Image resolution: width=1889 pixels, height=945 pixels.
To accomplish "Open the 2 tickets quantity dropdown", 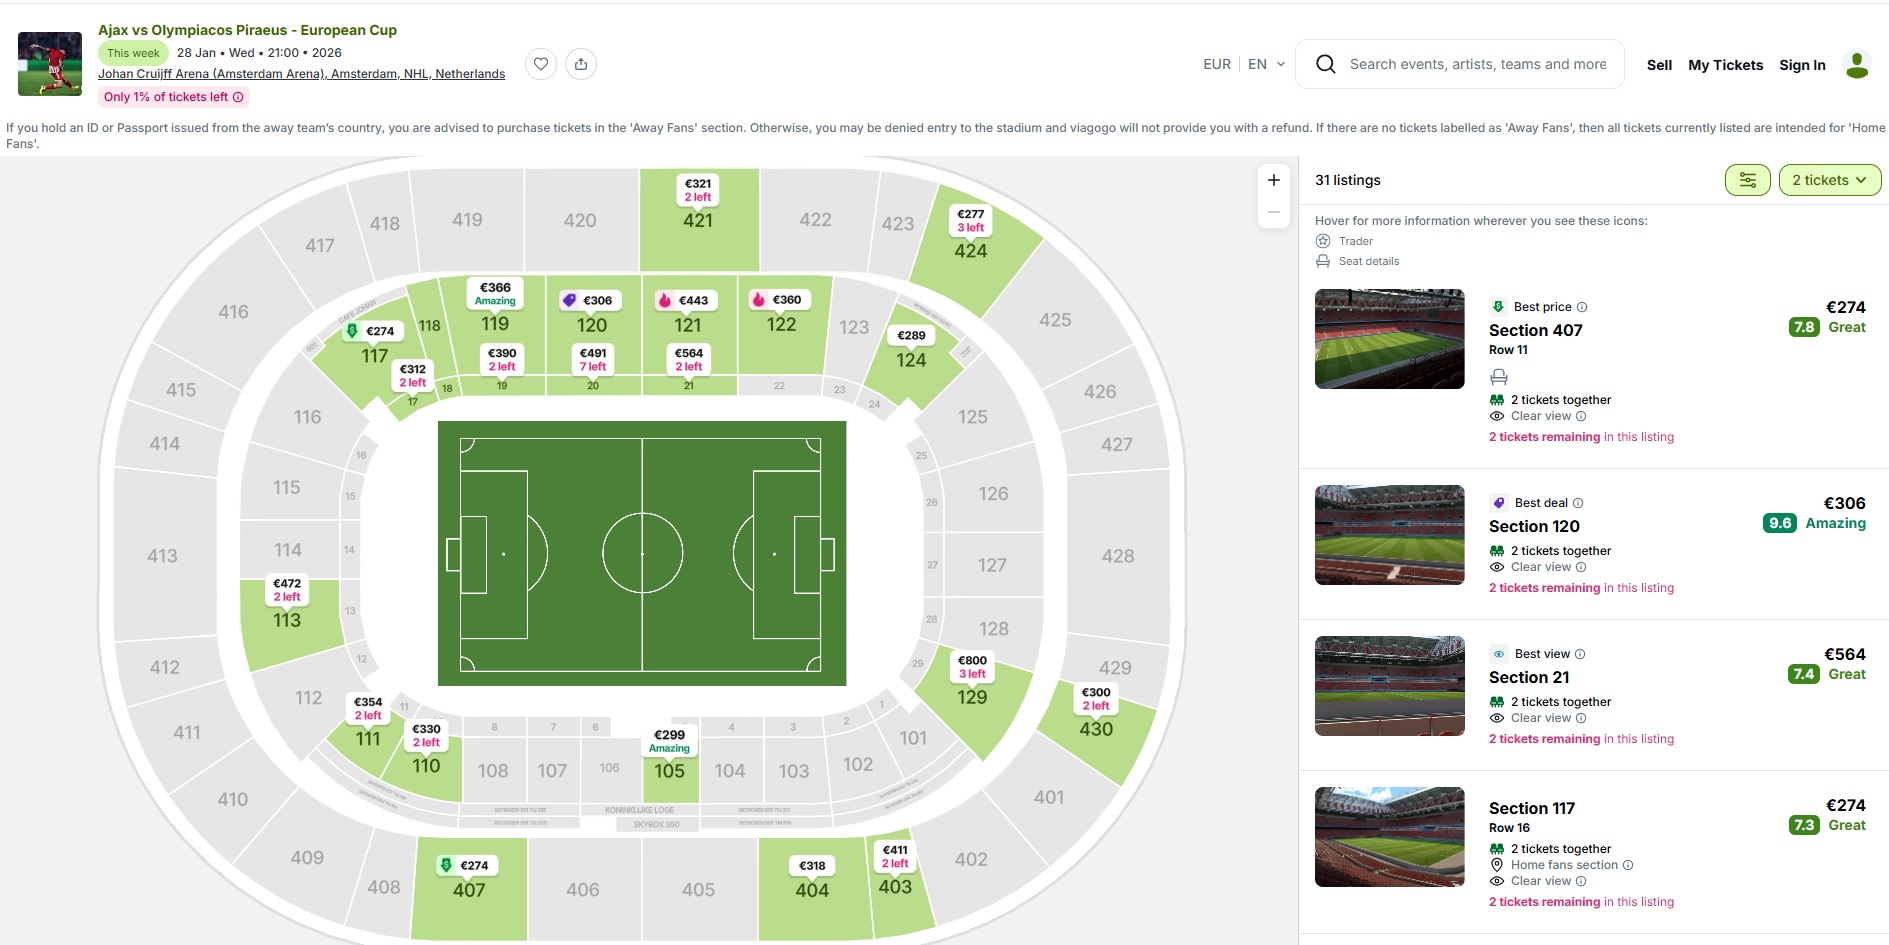I will pos(1829,180).
